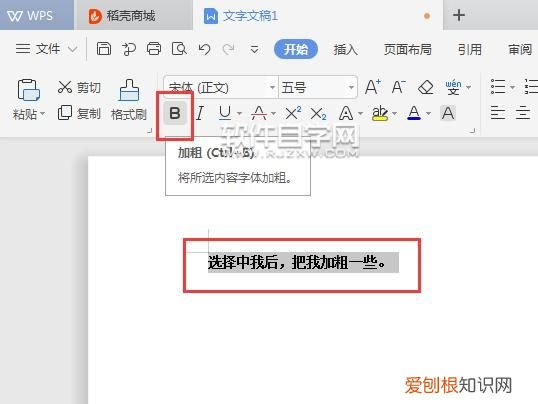Viewport: 538px width, 404px height.
Task: Click 剪切 cut button
Action: [79, 87]
